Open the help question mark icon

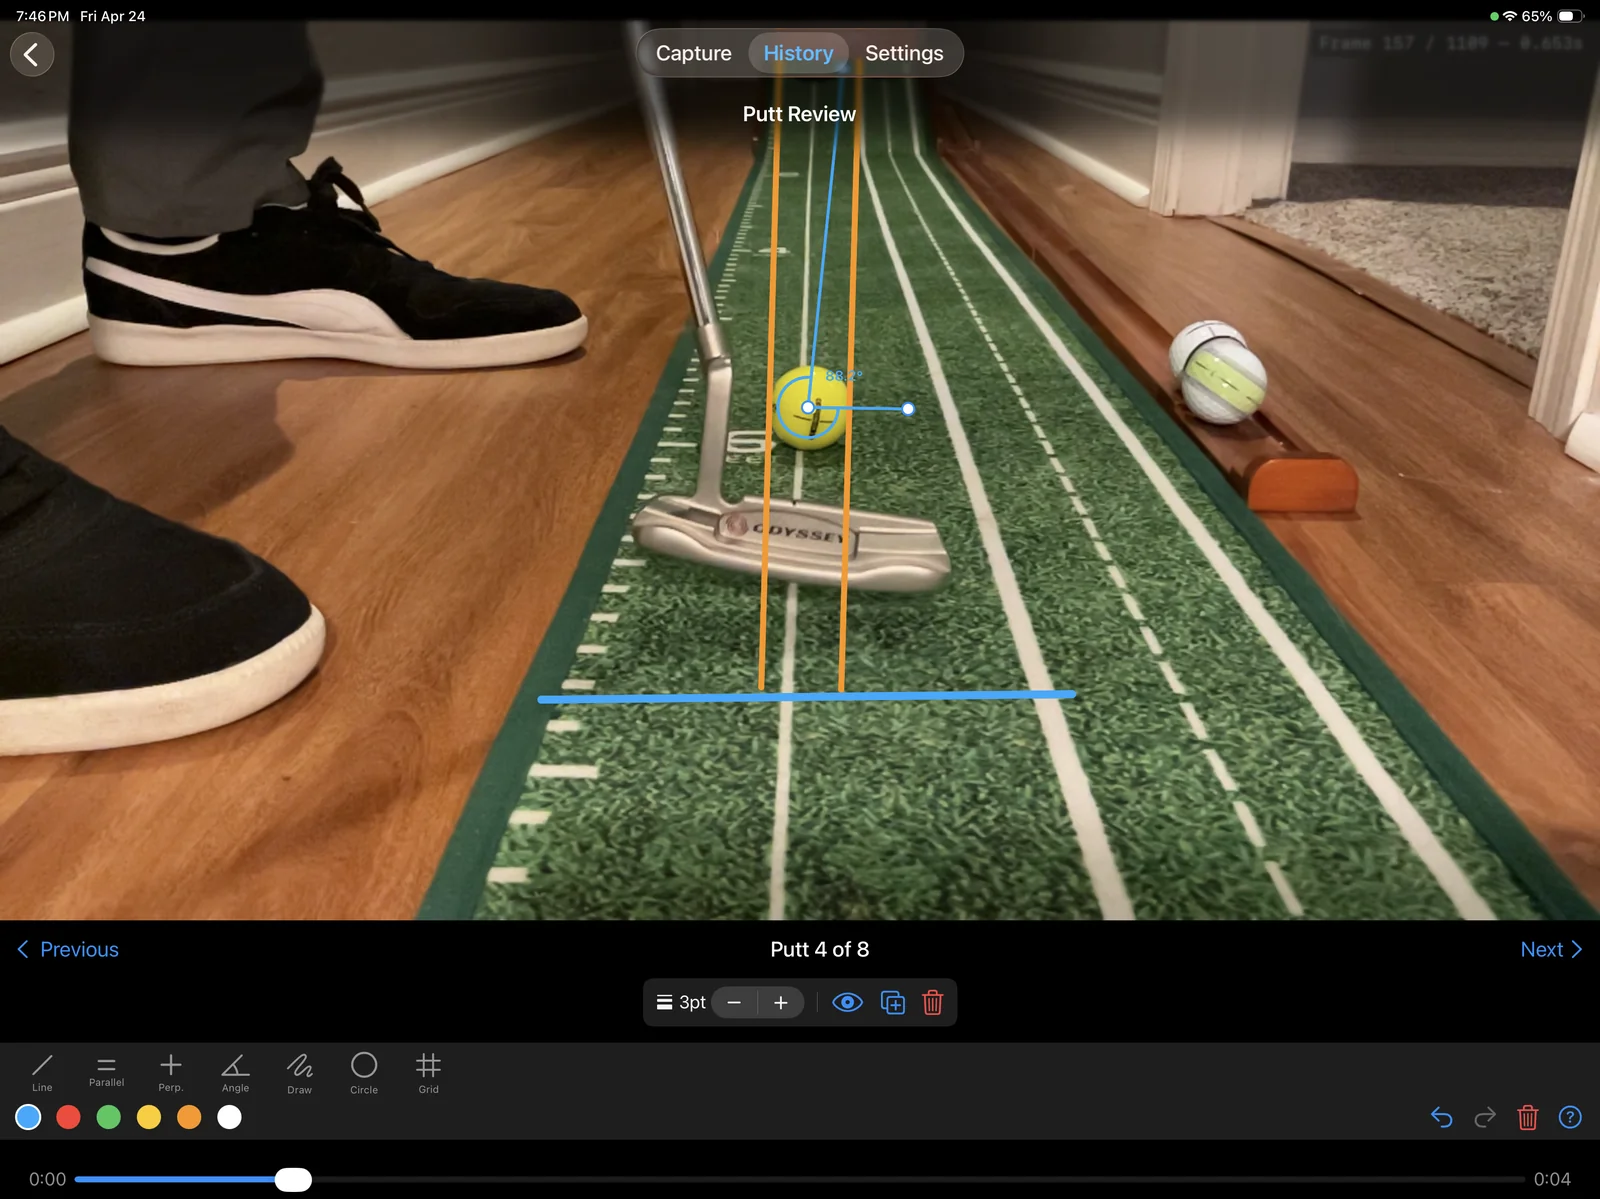point(1570,1117)
